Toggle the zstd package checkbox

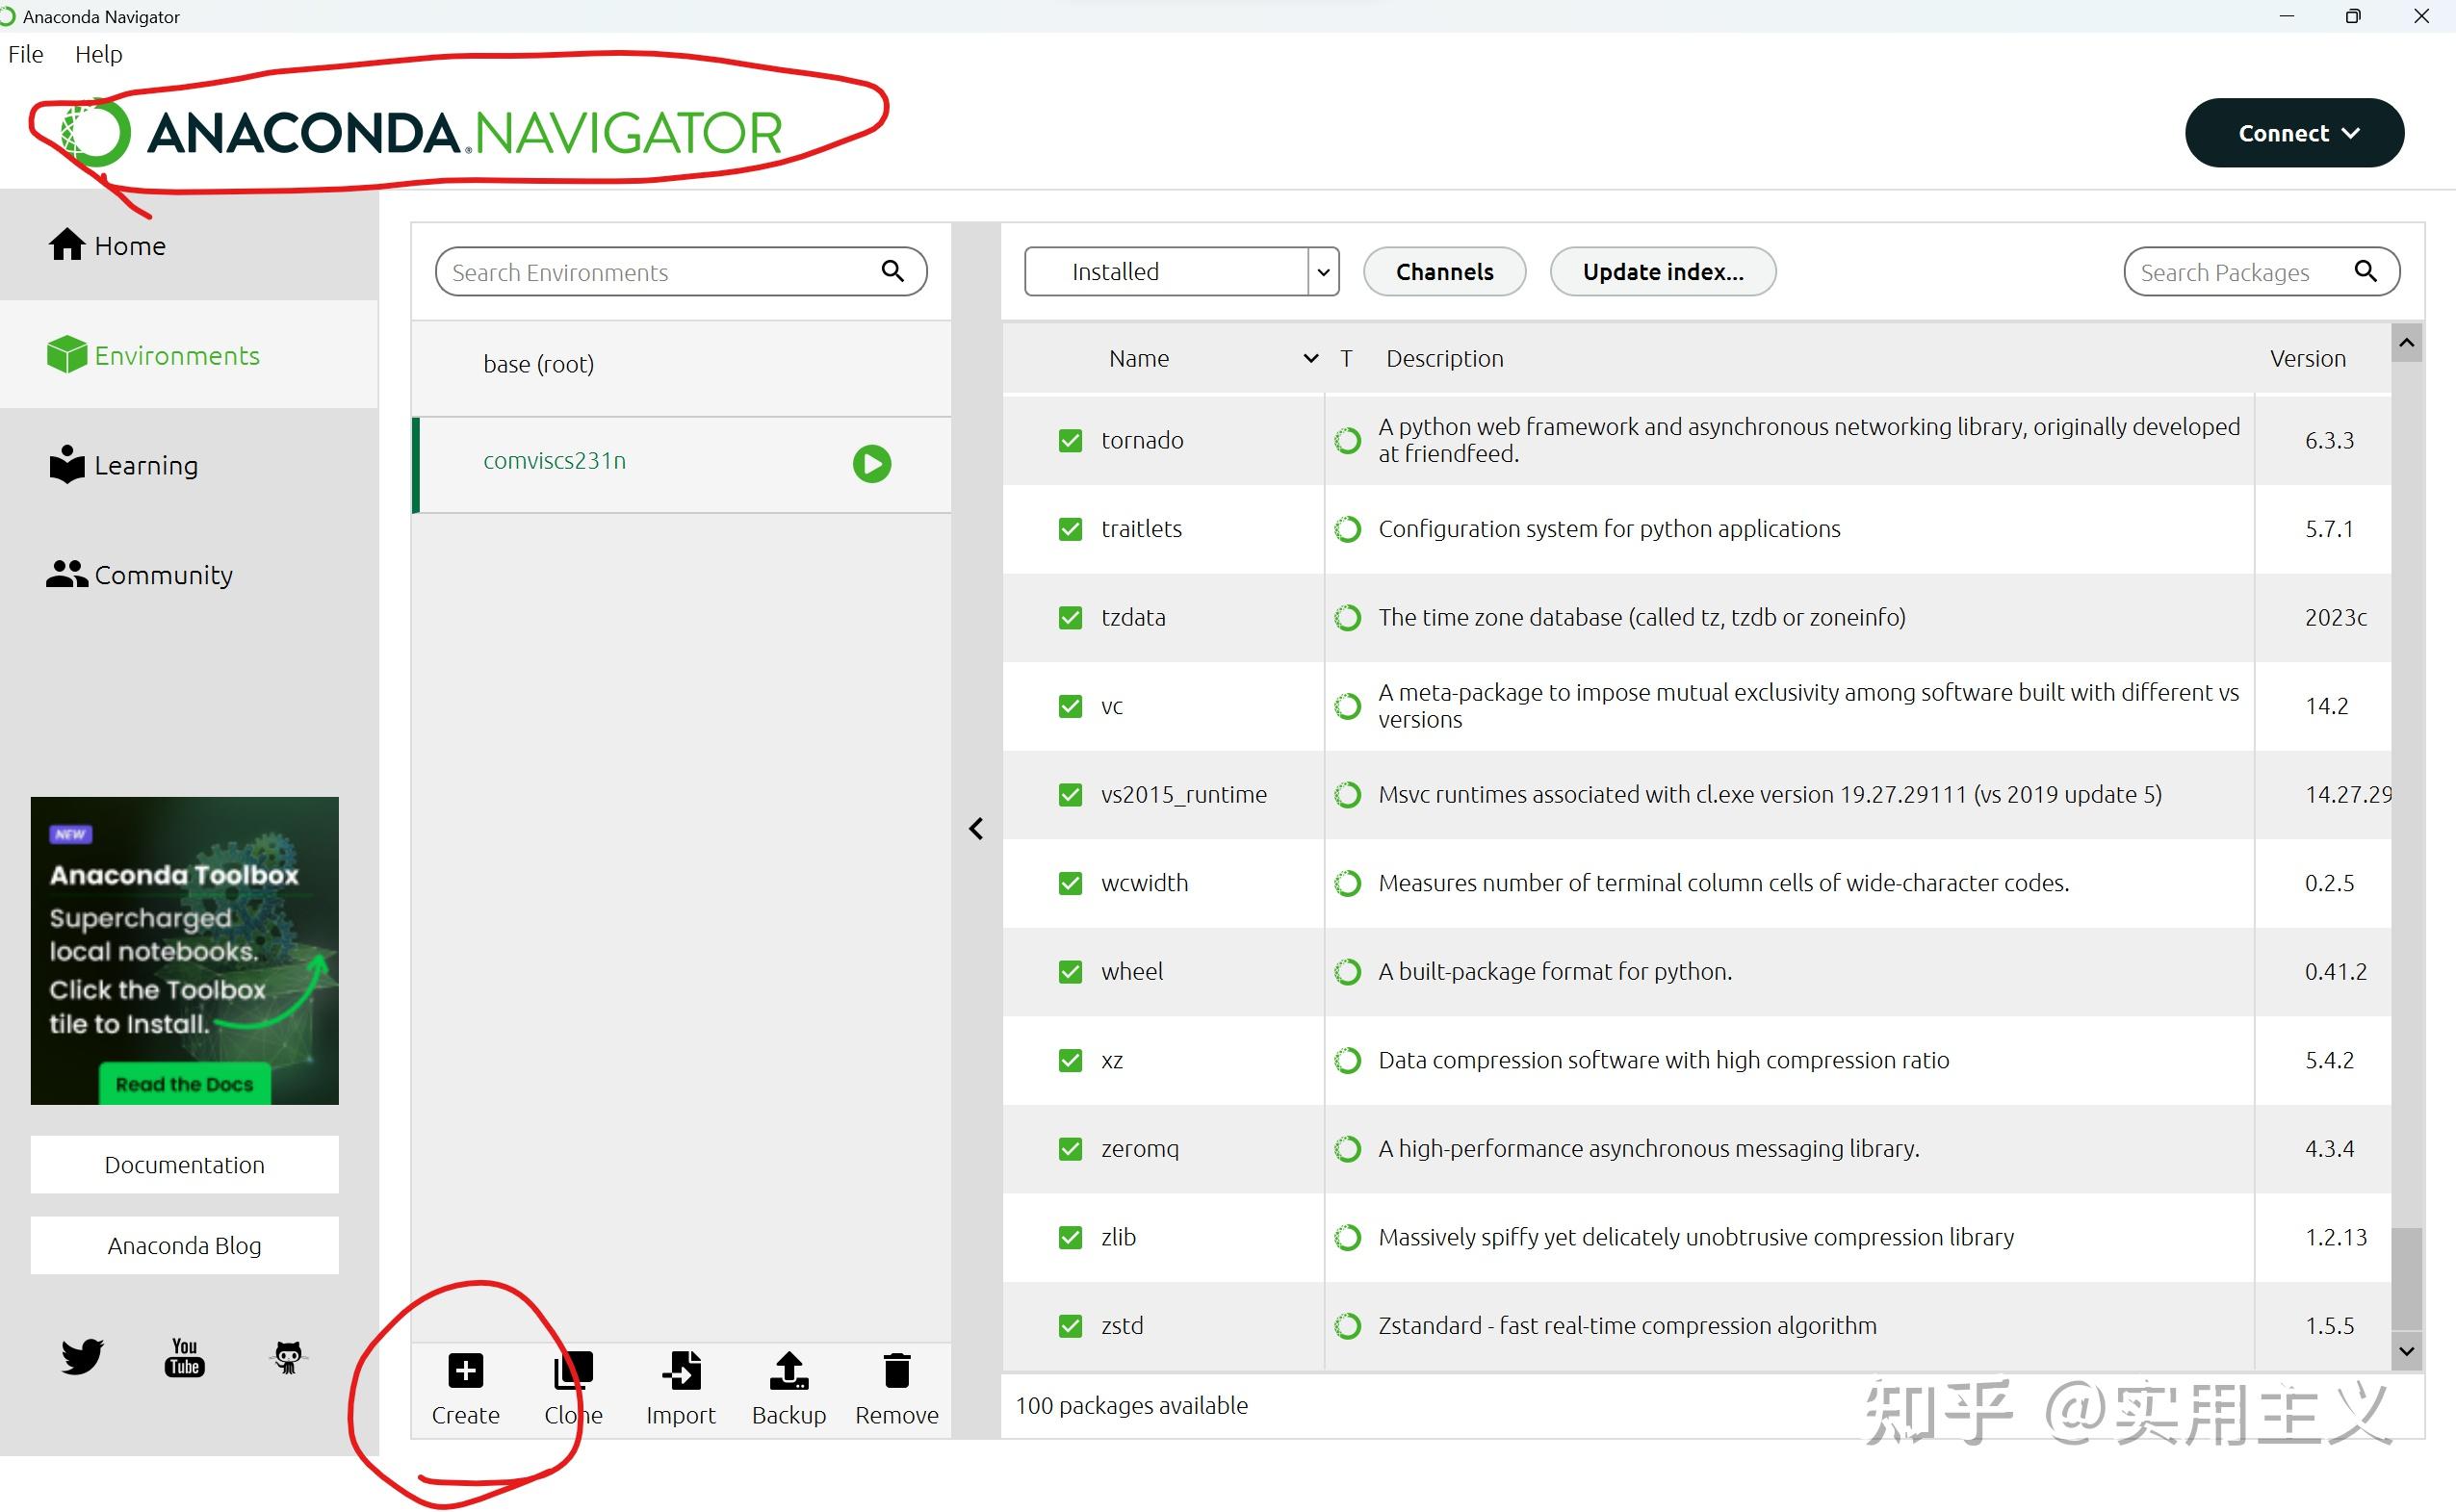pyautogui.click(x=1070, y=1325)
